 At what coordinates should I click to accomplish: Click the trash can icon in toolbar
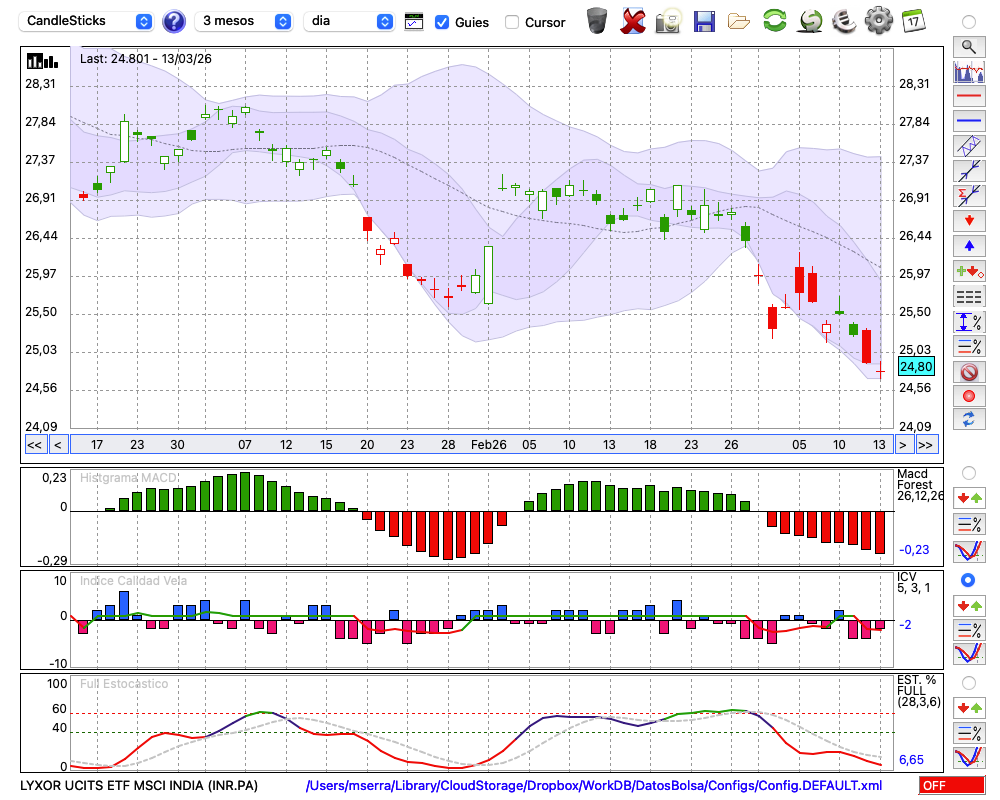[597, 20]
